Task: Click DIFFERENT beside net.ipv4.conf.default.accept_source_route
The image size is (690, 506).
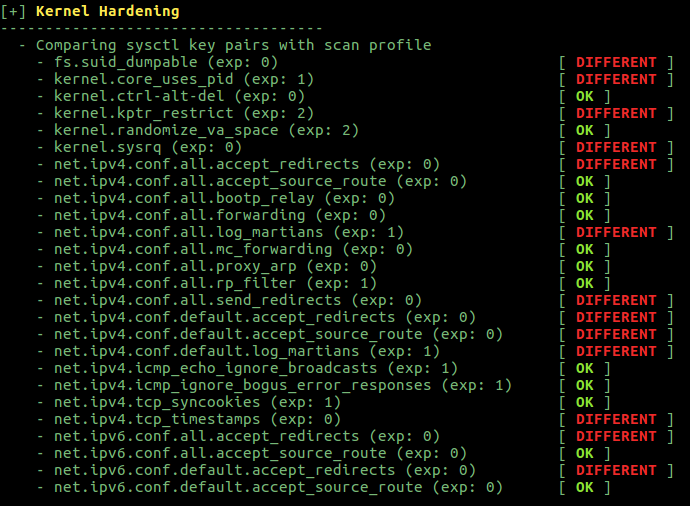Action: click(x=616, y=334)
